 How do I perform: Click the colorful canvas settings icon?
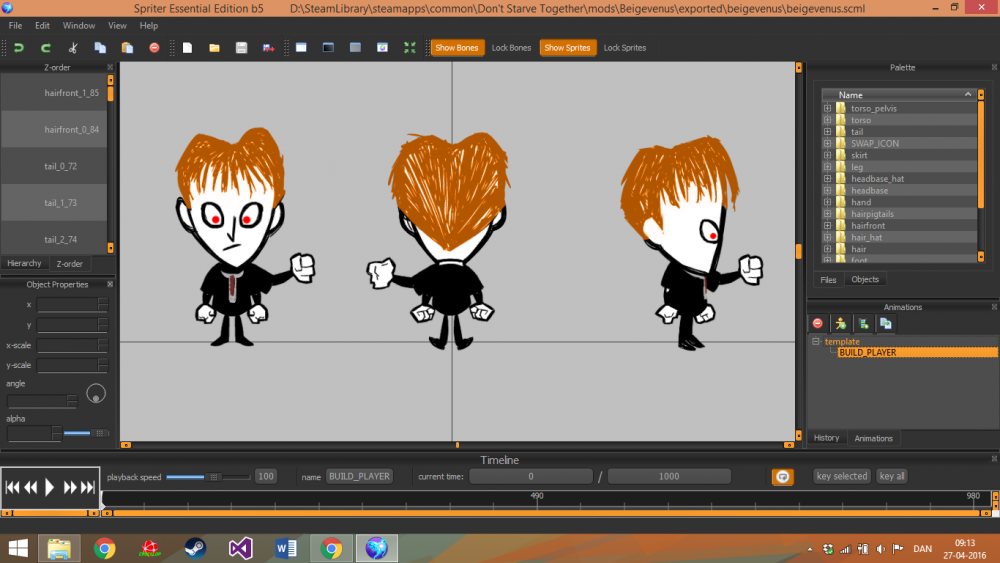382,48
